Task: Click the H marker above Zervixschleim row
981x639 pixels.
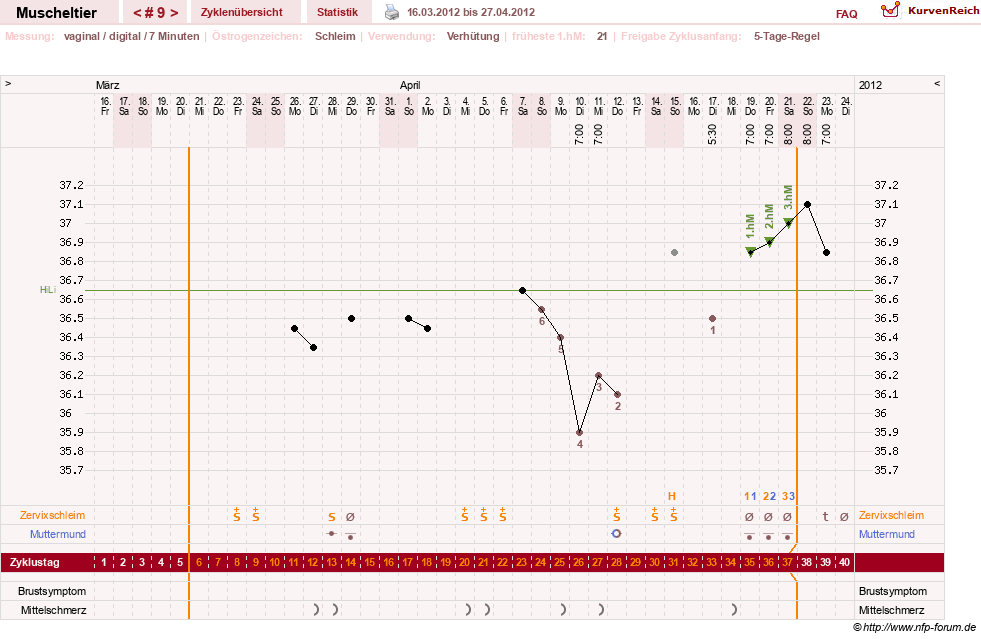Action: 672,496
